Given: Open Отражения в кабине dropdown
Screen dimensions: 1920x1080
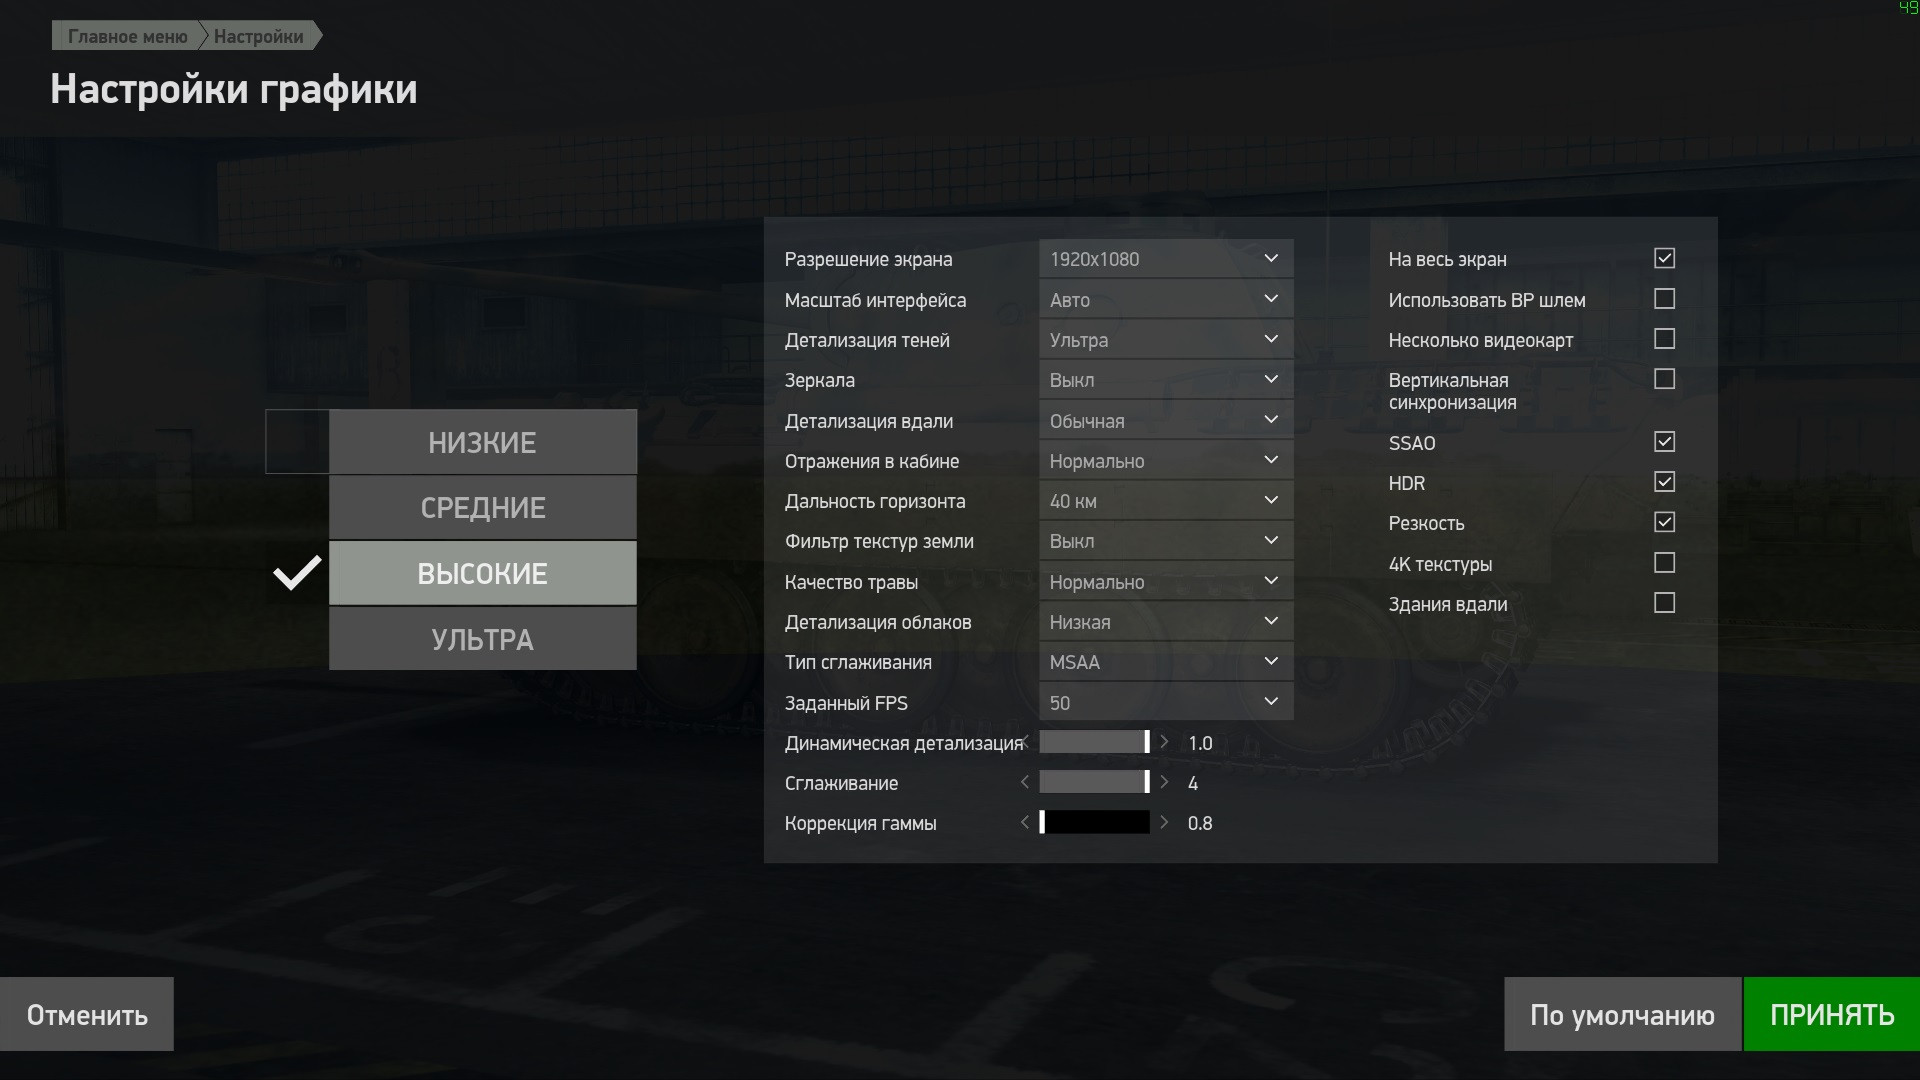Looking at the screenshot, I should (x=1166, y=460).
